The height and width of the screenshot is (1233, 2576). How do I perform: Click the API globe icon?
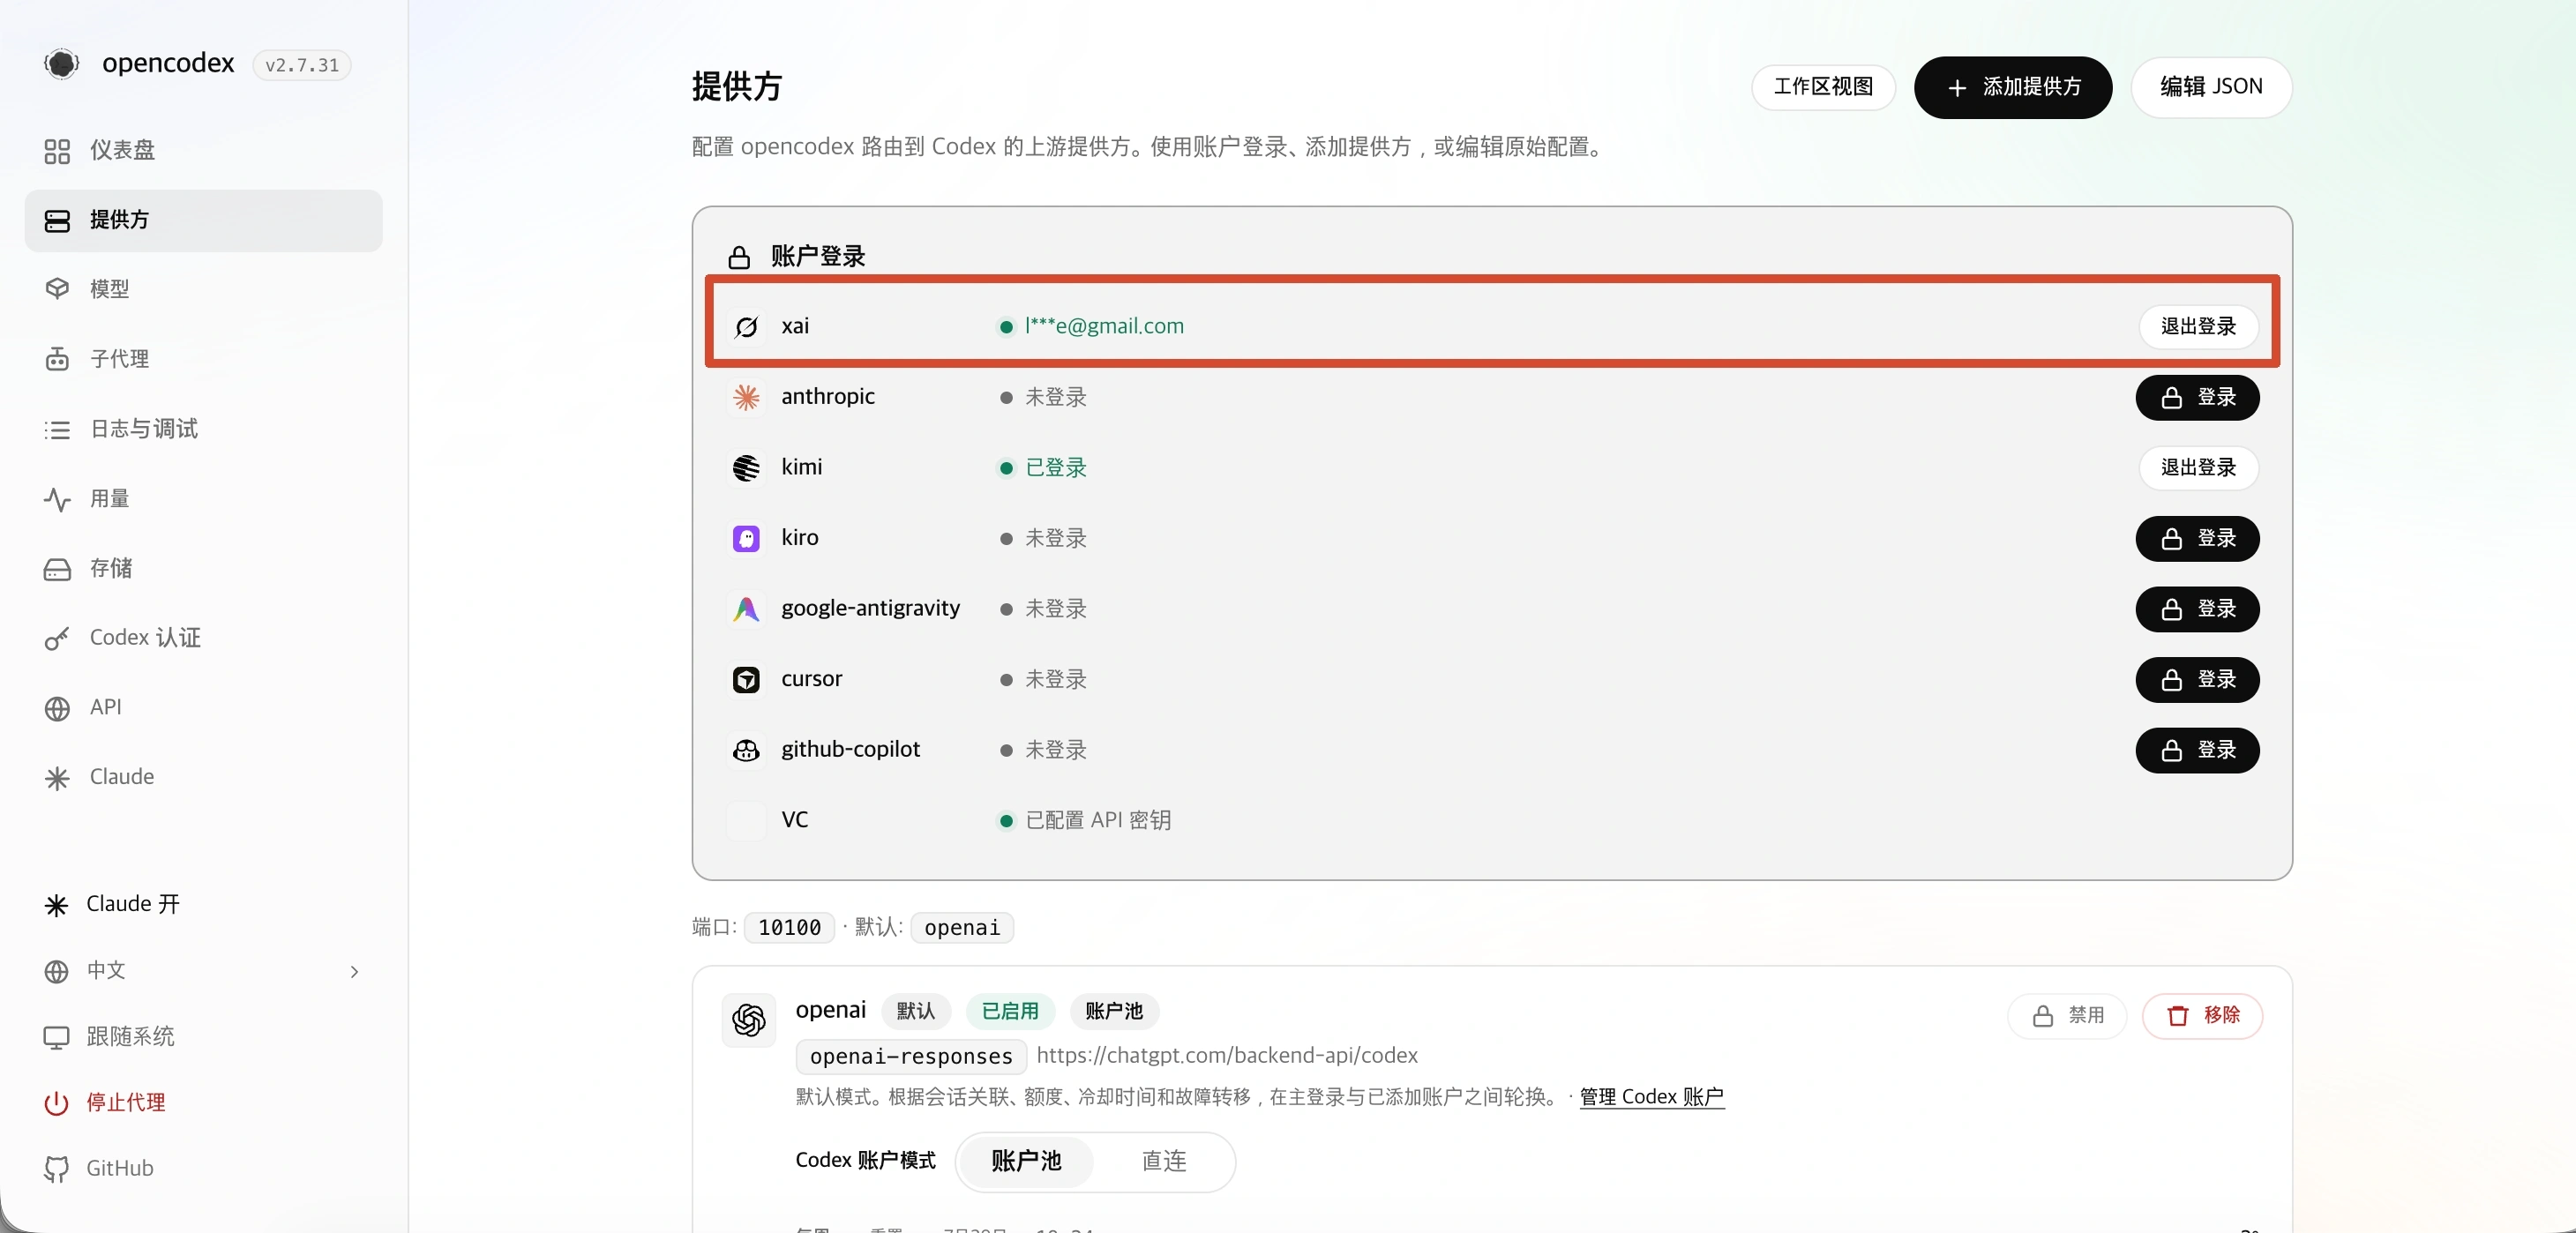(57, 709)
